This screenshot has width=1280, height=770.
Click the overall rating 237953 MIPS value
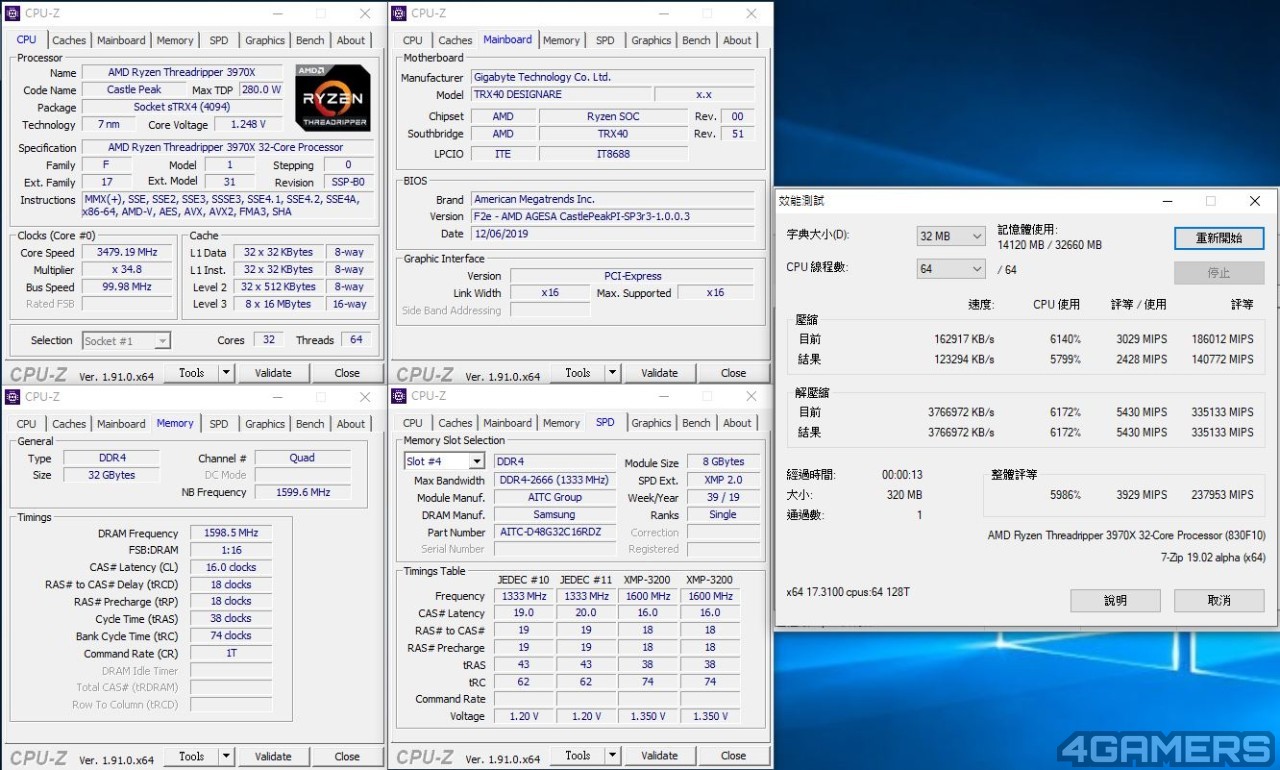point(1221,495)
